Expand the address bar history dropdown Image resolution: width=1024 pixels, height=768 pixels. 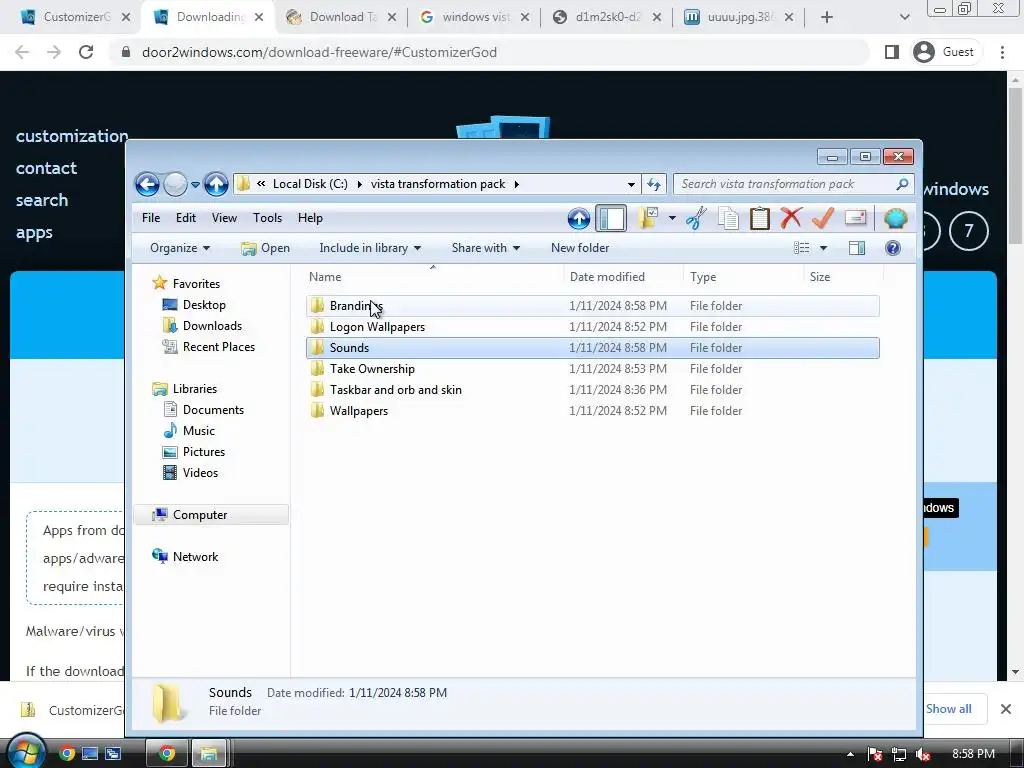coord(631,185)
